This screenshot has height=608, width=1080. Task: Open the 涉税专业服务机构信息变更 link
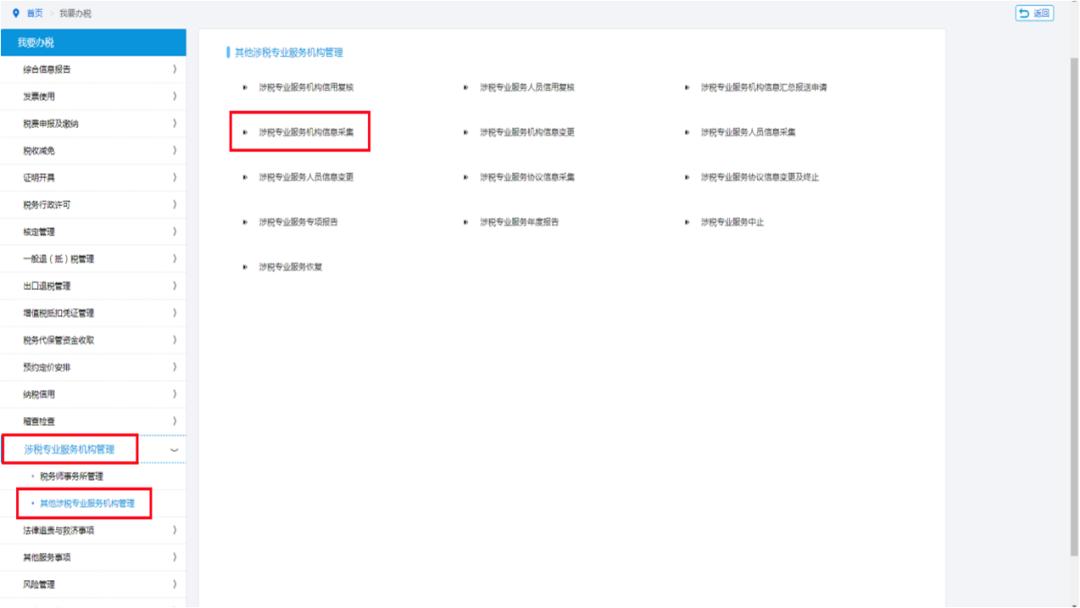point(527,132)
